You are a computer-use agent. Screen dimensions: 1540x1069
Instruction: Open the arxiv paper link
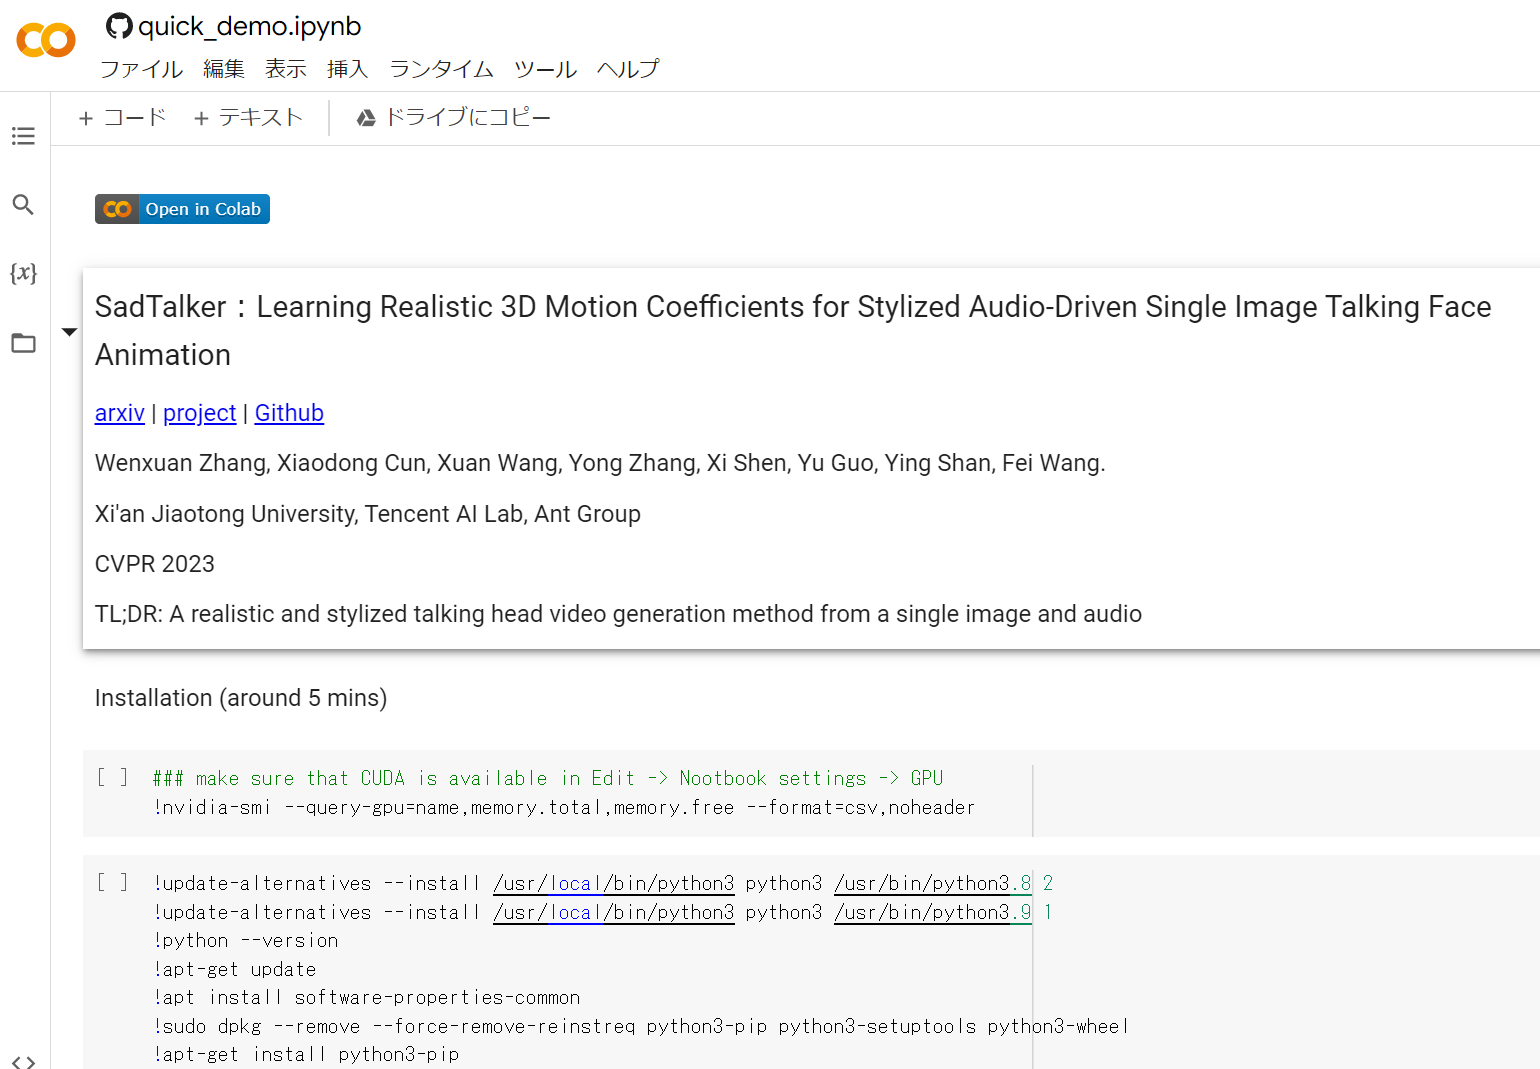click(x=119, y=413)
